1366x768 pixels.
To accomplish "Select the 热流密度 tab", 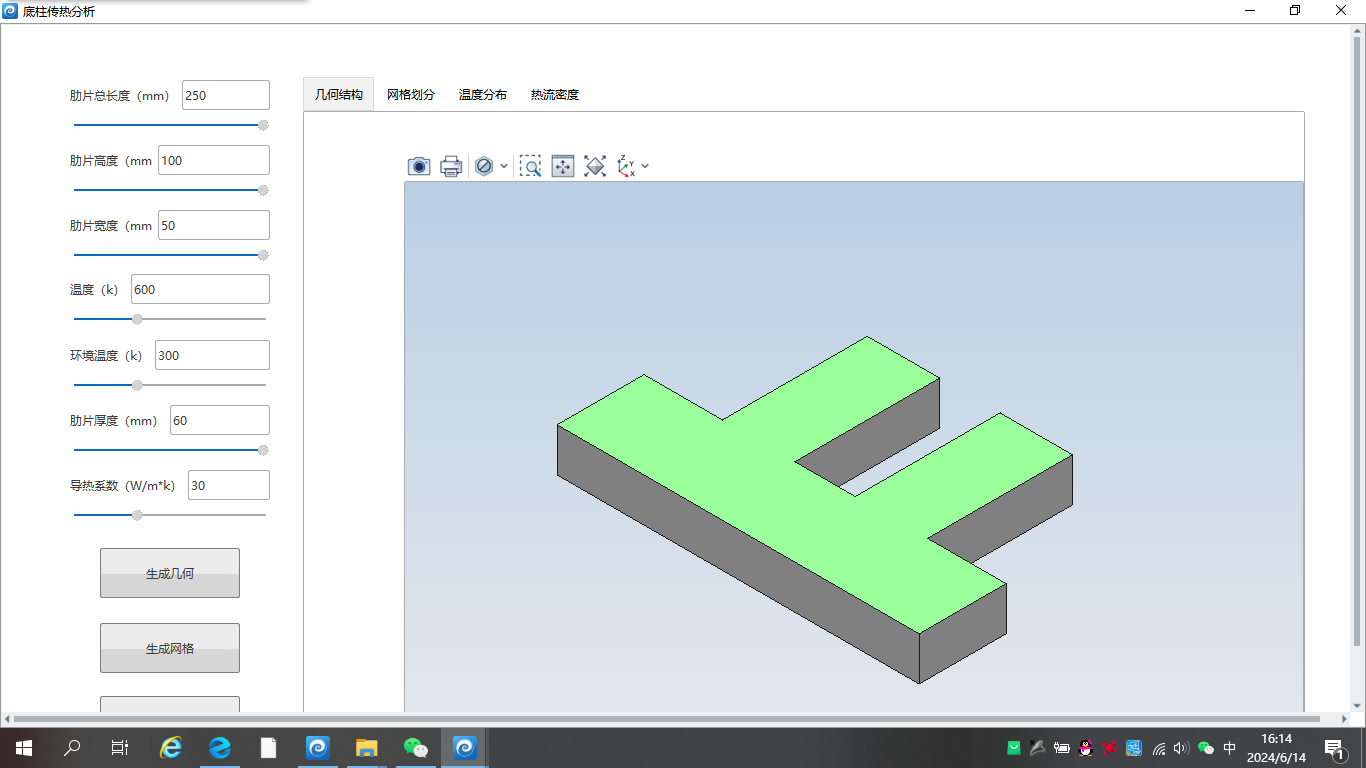I will [555, 95].
